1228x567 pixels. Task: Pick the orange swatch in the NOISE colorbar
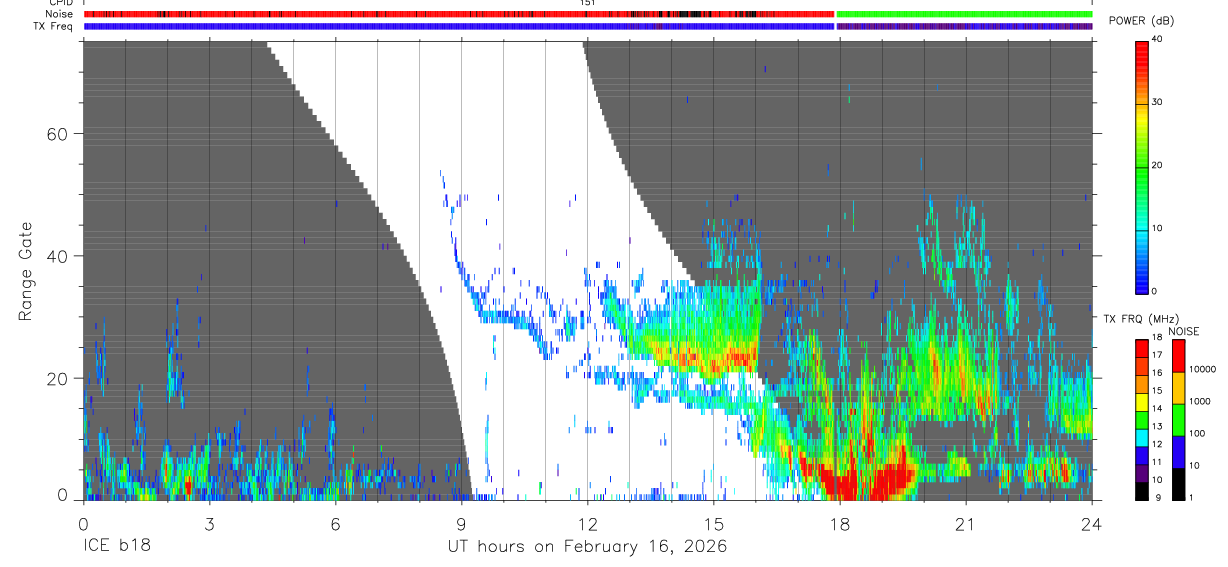1178,388
